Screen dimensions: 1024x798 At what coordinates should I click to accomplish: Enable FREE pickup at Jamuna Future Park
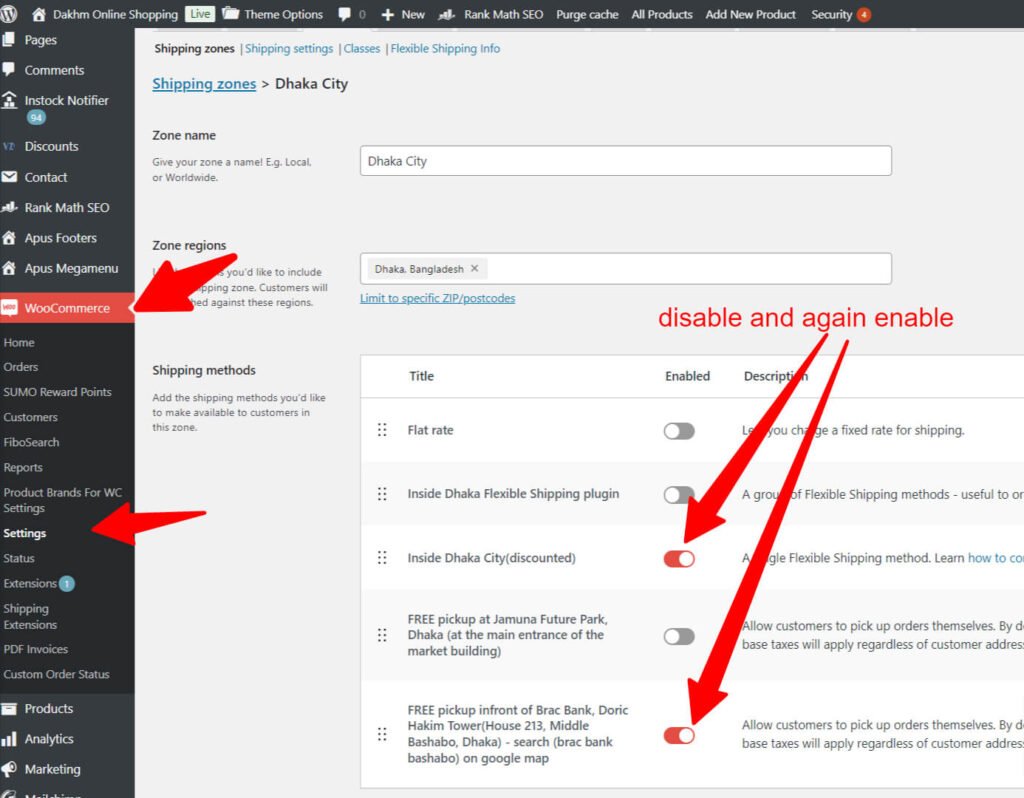click(678, 634)
